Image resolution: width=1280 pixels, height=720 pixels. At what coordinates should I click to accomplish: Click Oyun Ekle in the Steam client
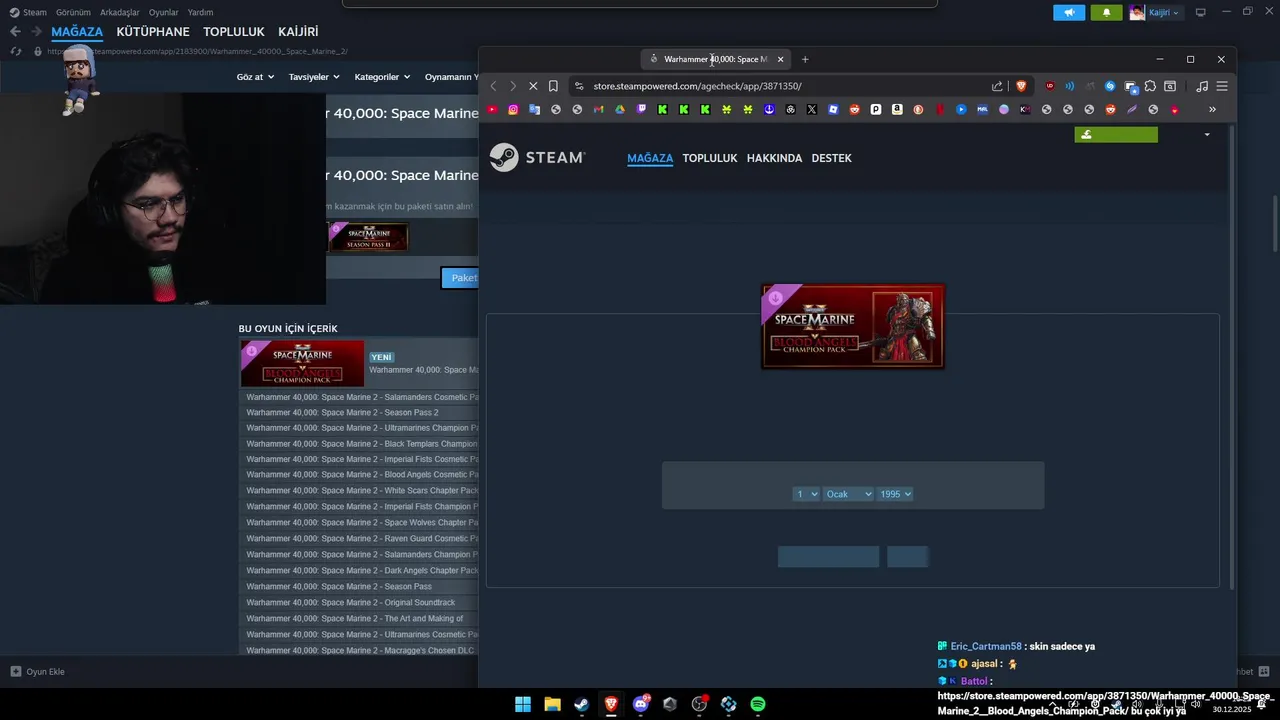[38, 672]
